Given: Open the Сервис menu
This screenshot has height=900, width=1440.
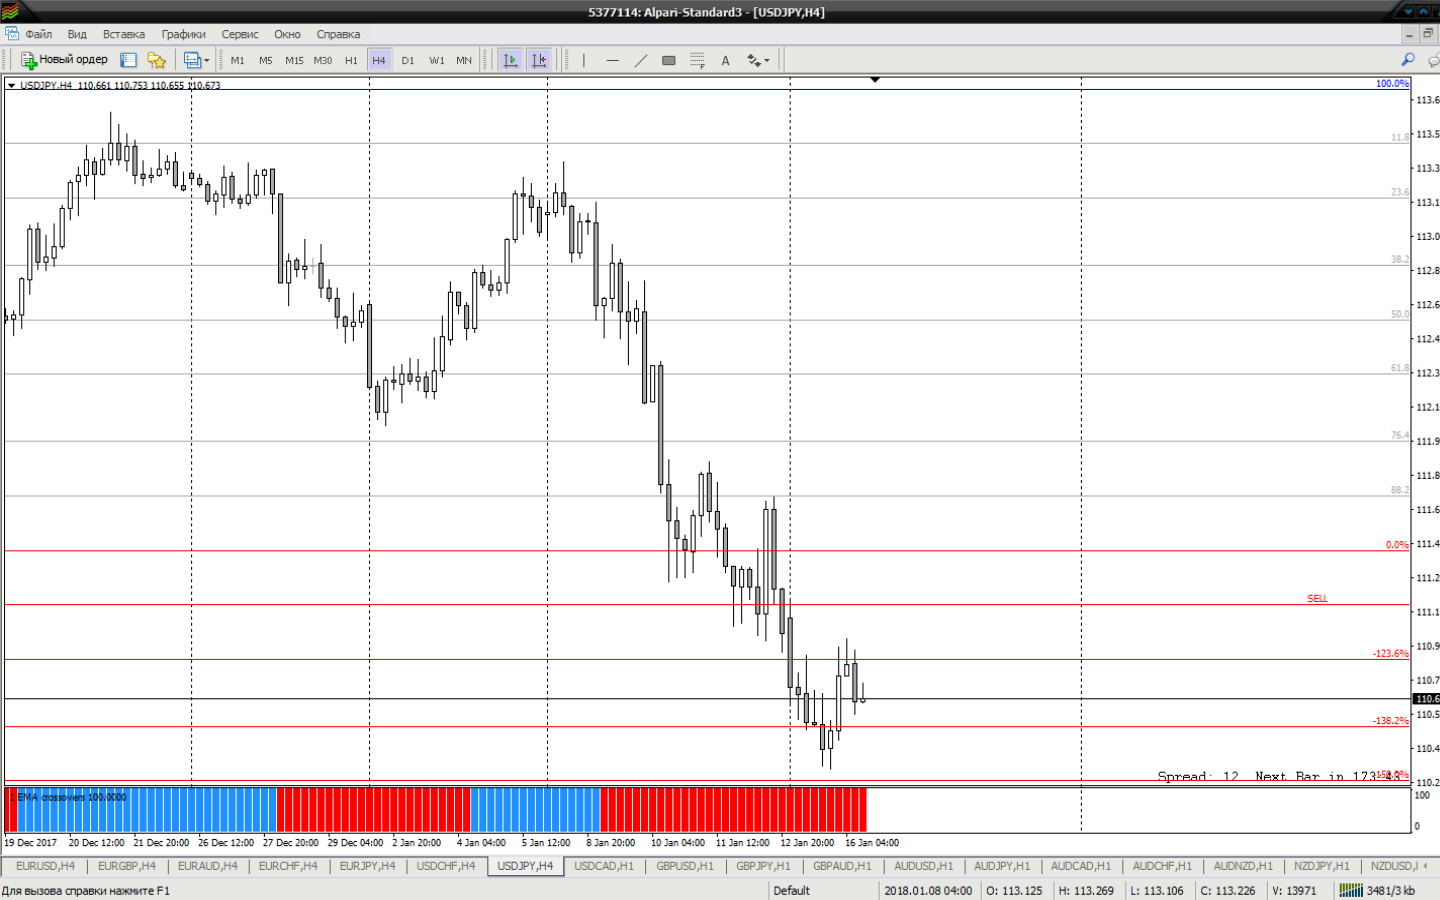Looking at the screenshot, I should [240, 34].
